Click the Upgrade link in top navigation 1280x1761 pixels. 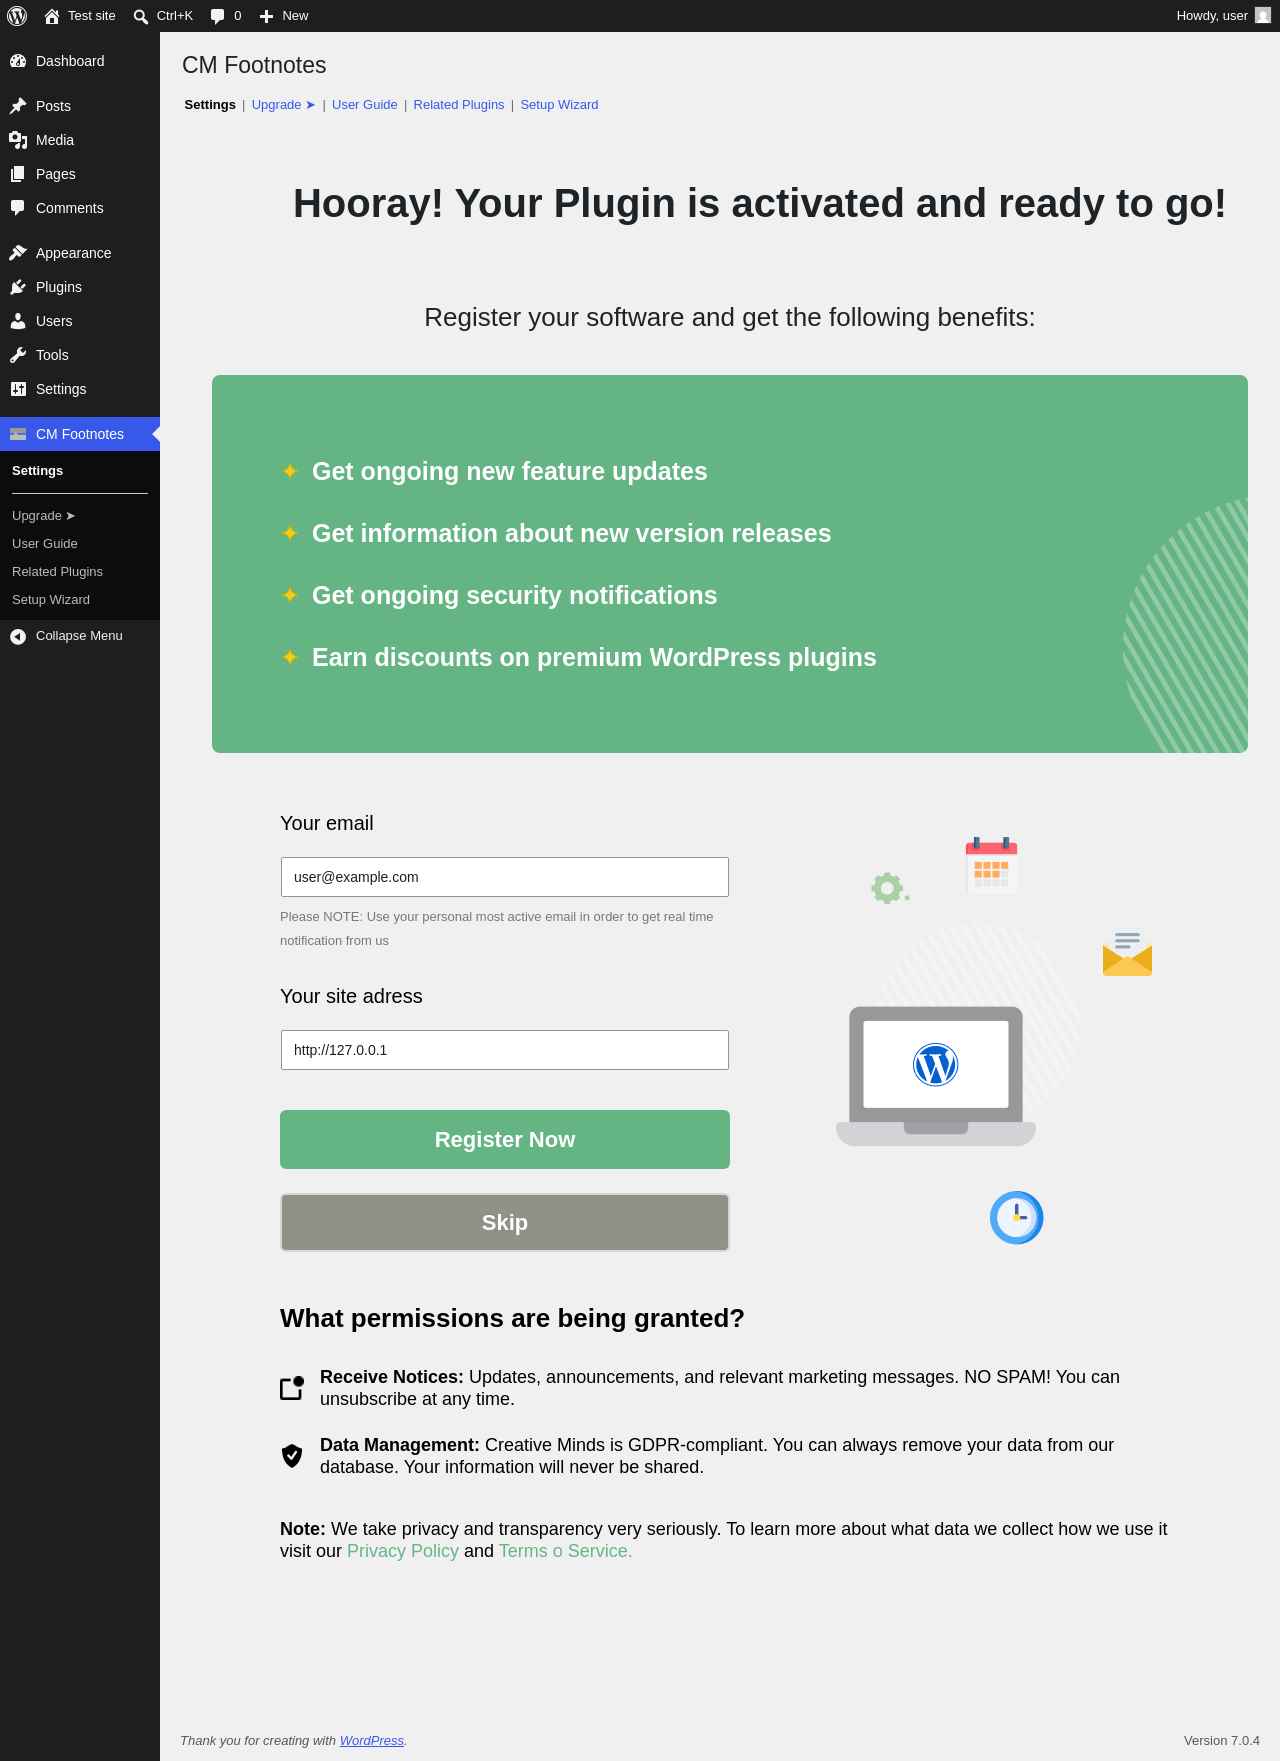coord(284,105)
